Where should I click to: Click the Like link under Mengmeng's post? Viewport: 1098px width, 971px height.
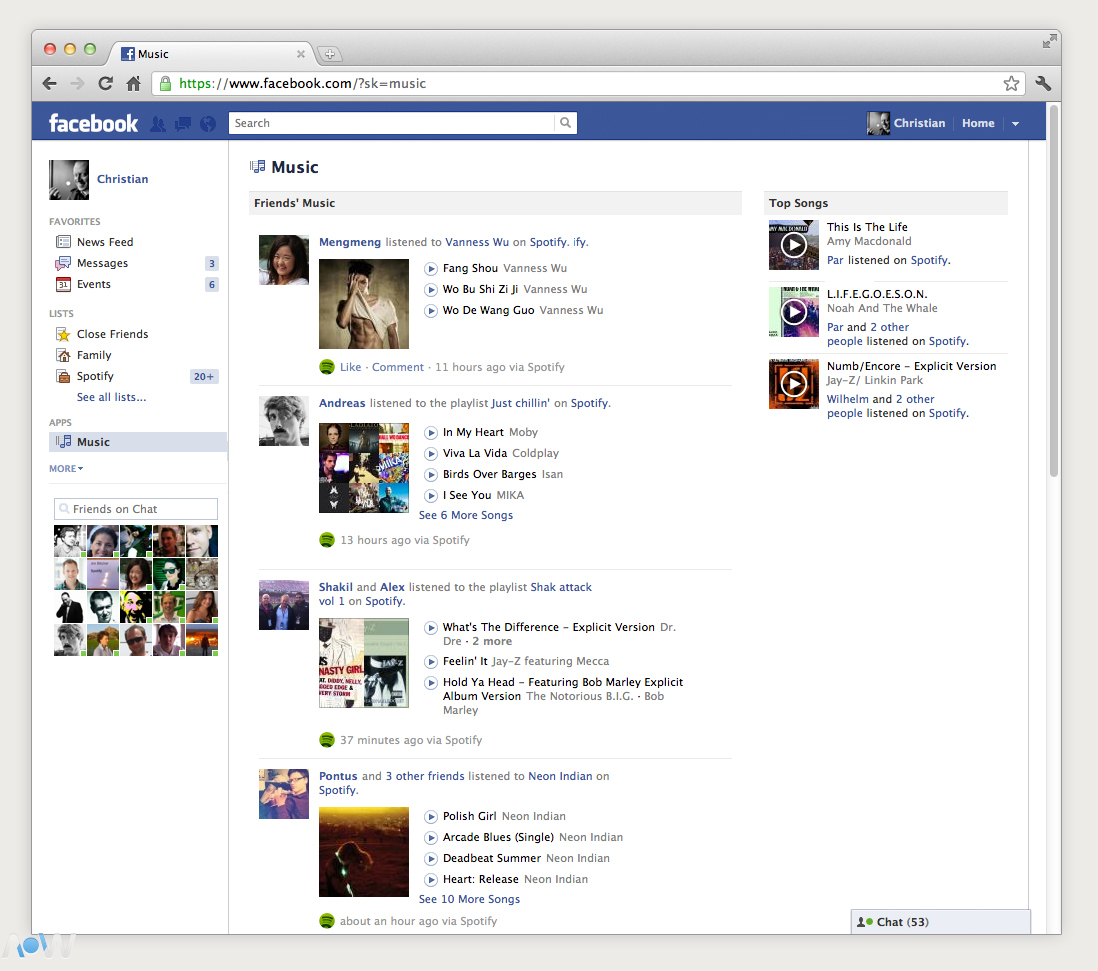tap(350, 367)
